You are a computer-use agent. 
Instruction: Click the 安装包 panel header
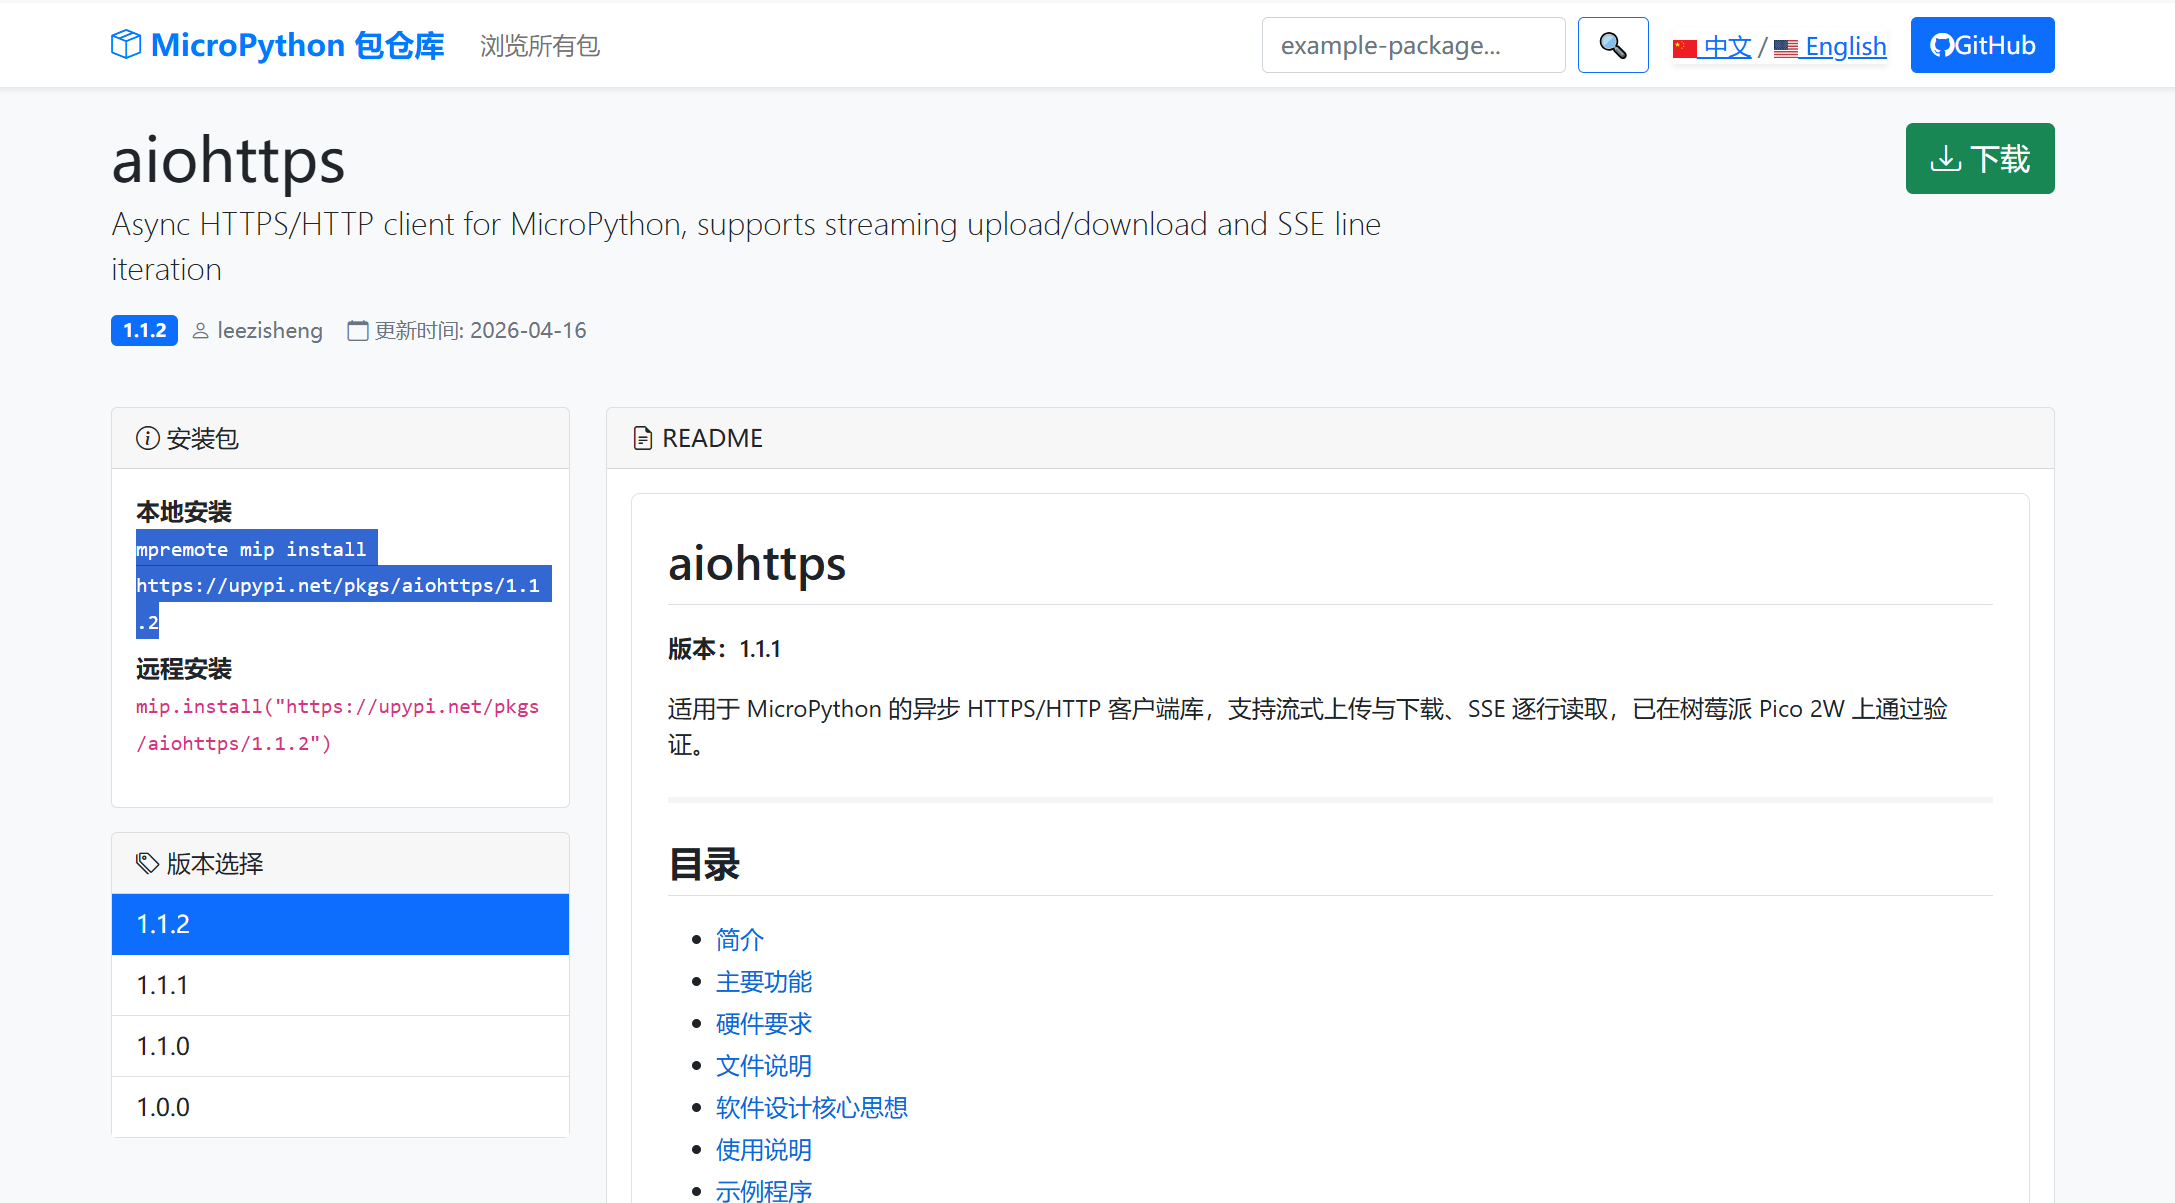click(x=340, y=438)
